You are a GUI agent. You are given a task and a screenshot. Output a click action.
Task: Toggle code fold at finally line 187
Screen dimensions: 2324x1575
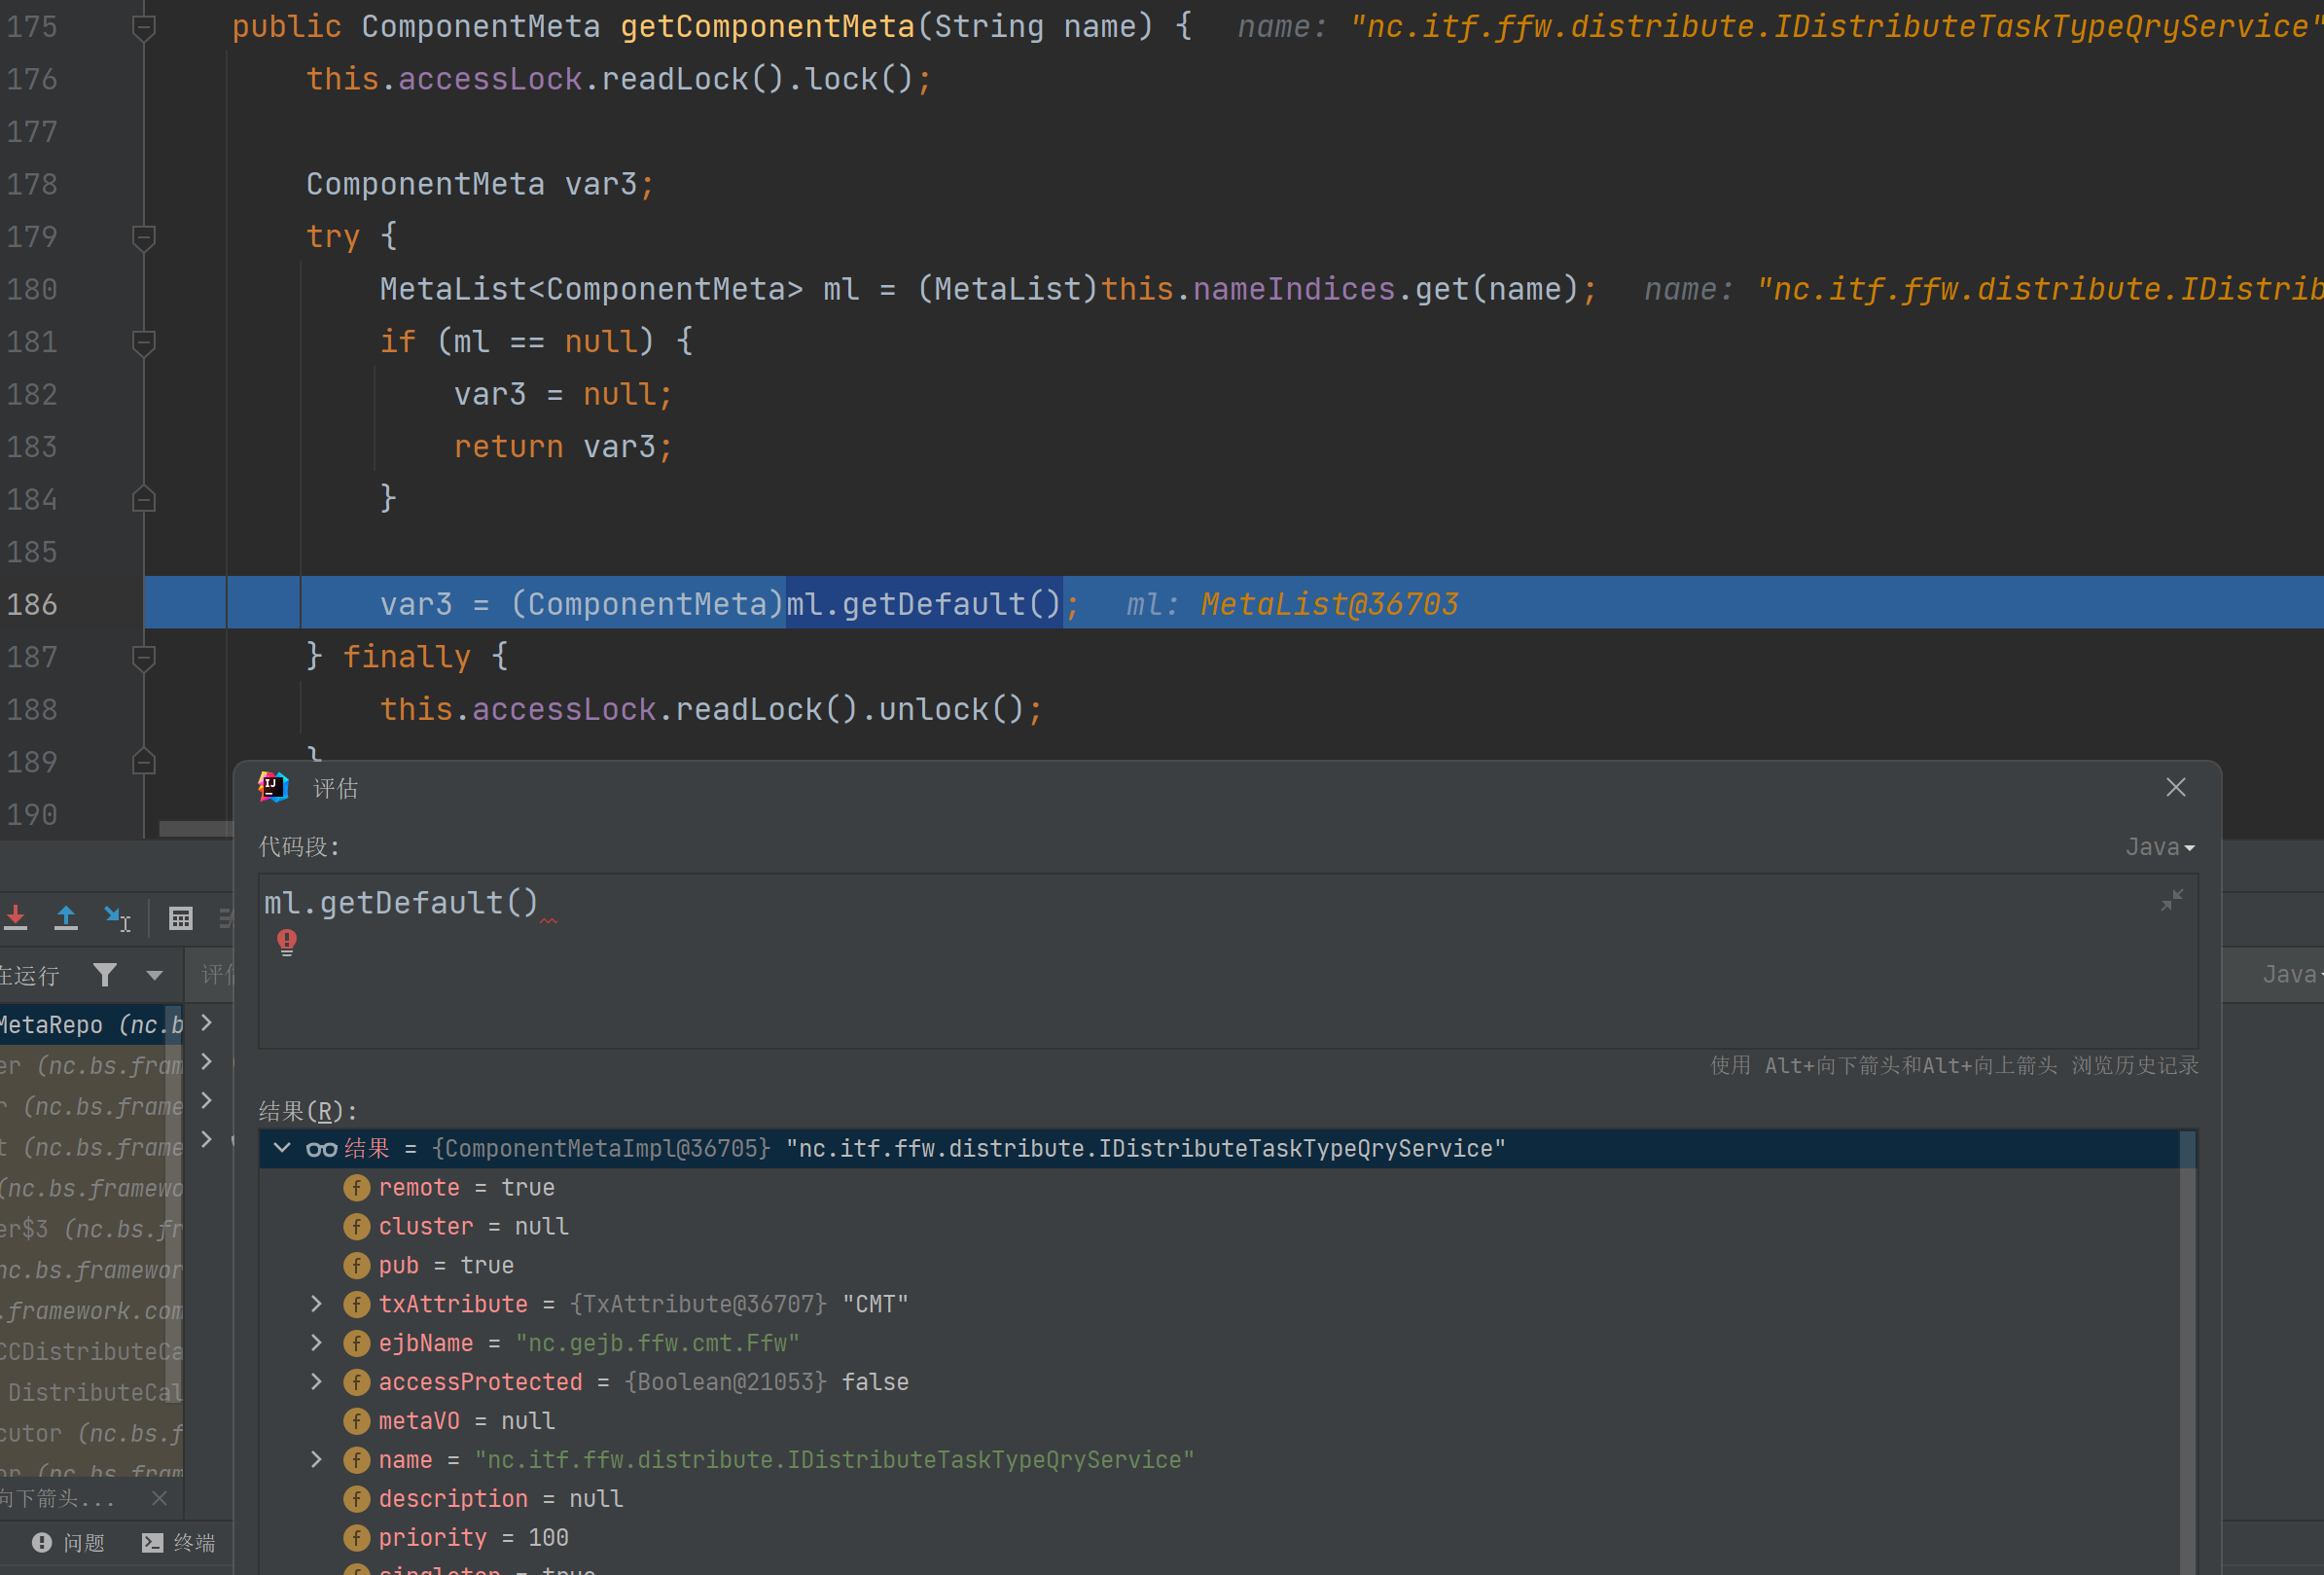click(144, 657)
